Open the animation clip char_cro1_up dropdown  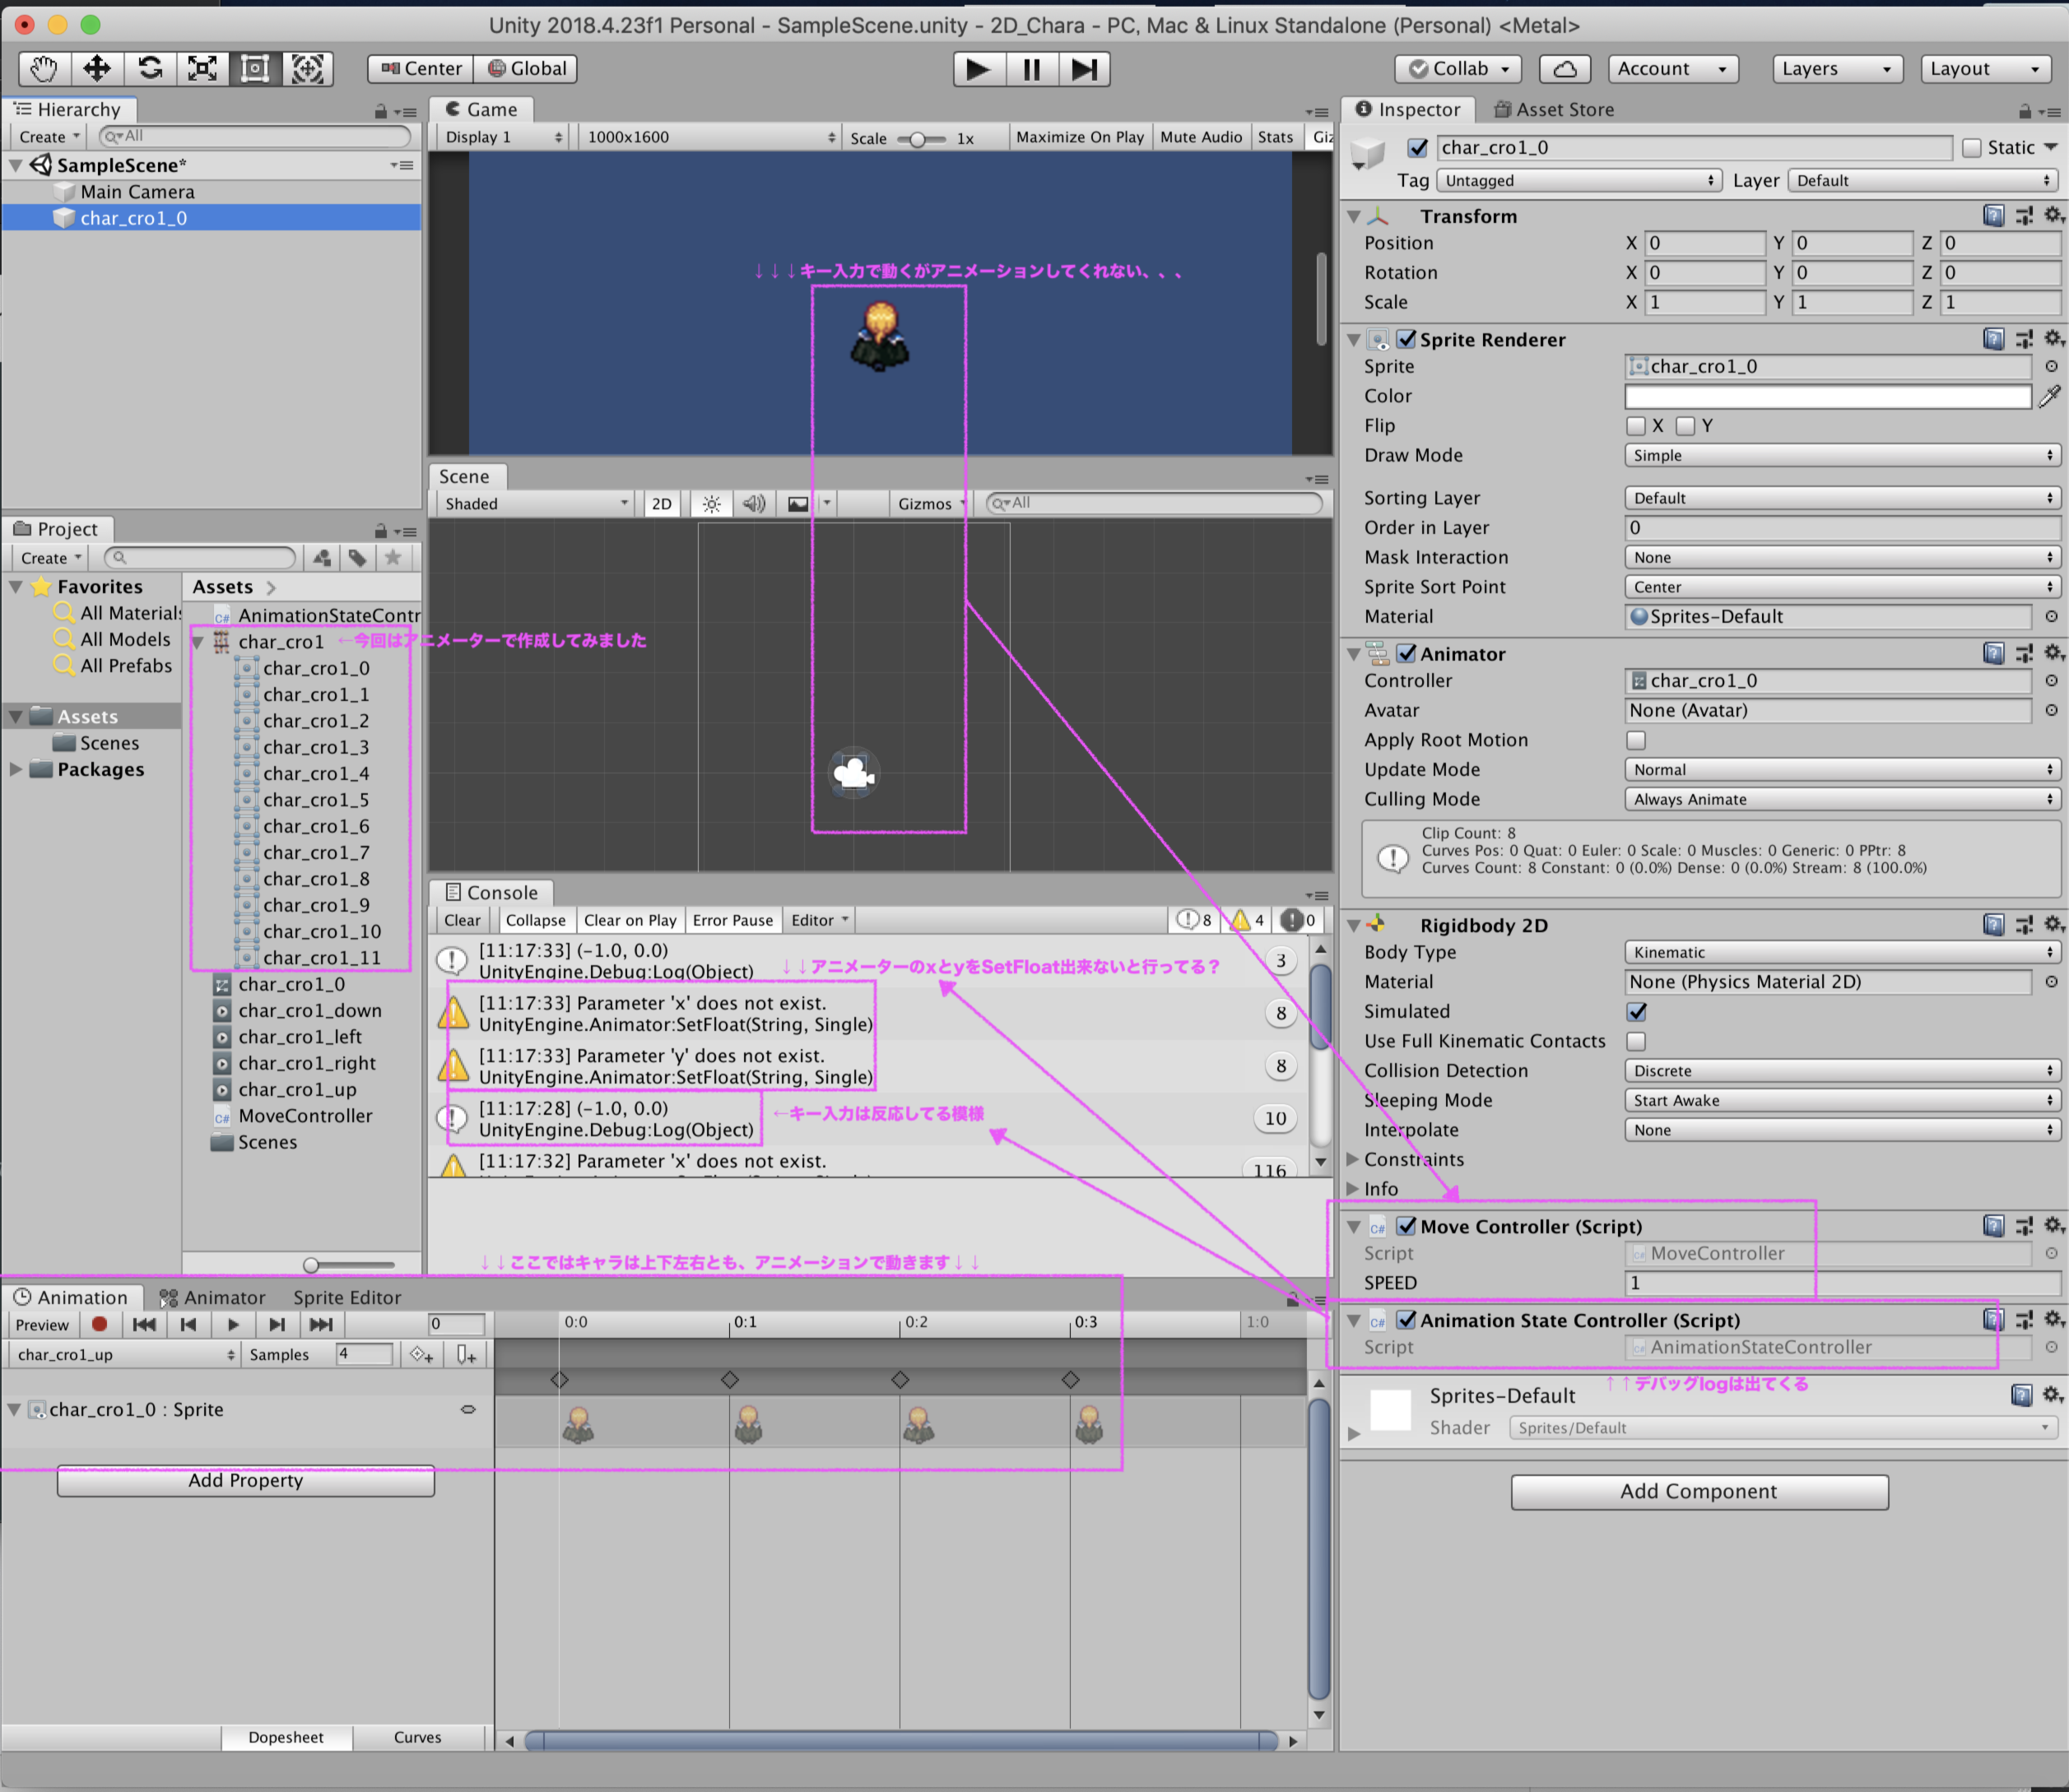click(x=125, y=1354)
